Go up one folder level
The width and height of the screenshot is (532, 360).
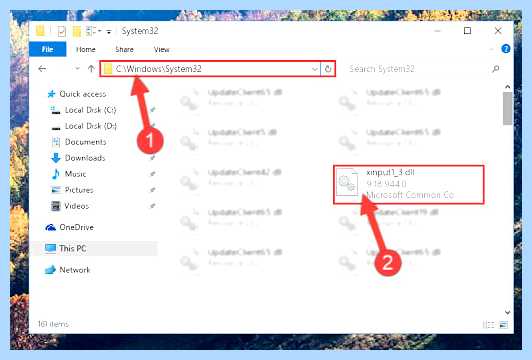point(91,69)
